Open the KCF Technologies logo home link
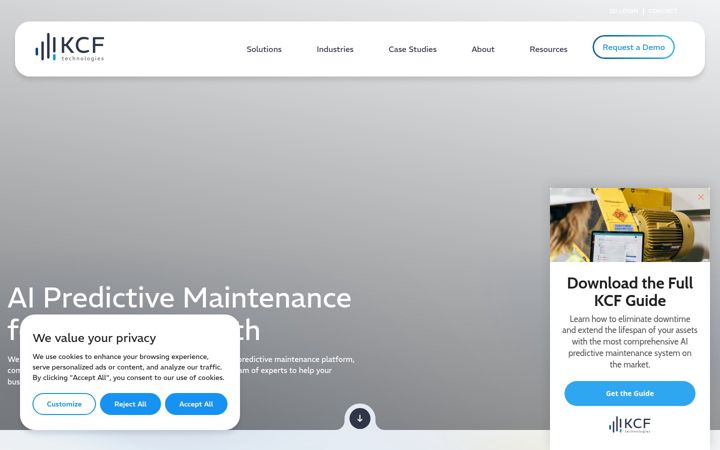 point(70,47)
